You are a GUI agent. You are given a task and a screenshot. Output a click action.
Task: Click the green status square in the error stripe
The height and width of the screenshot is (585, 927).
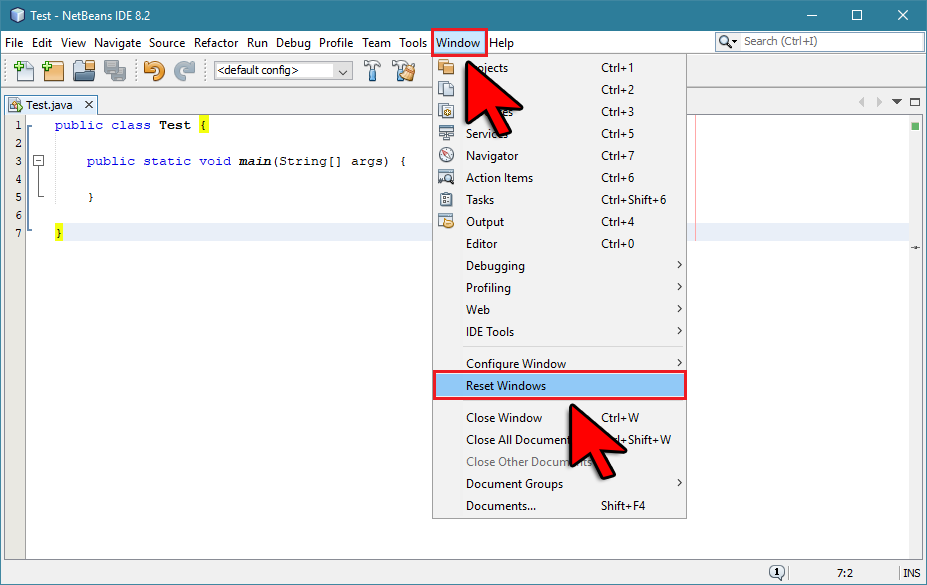[x=915, y=126]
